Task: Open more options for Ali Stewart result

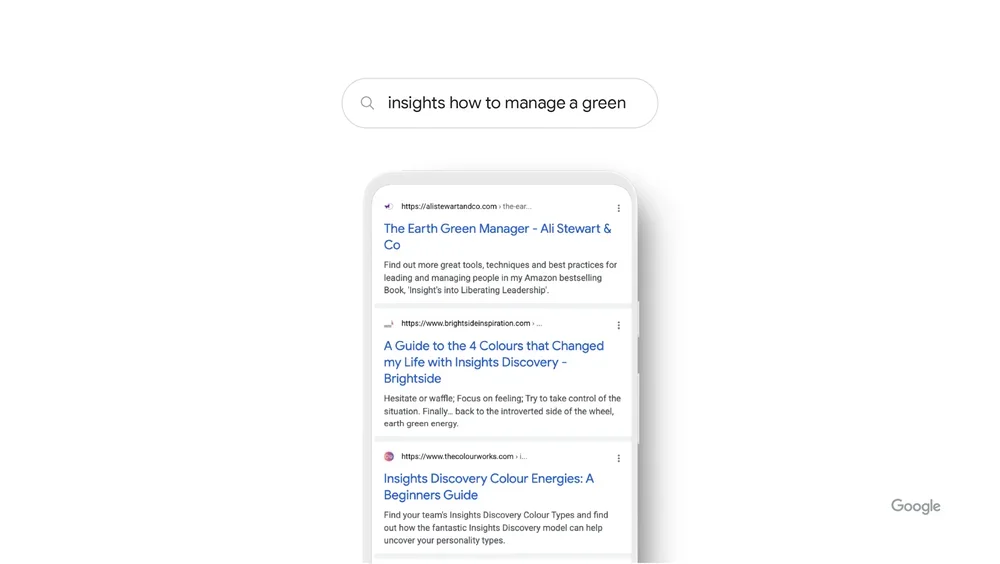Action: coord(618,208)
